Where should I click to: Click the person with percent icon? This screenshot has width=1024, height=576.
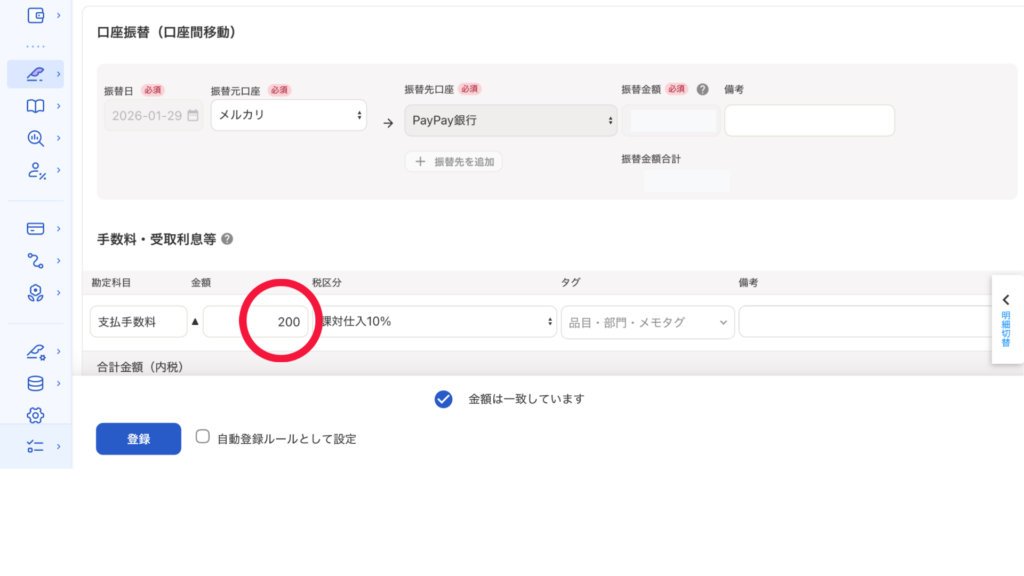pos(36,171)
